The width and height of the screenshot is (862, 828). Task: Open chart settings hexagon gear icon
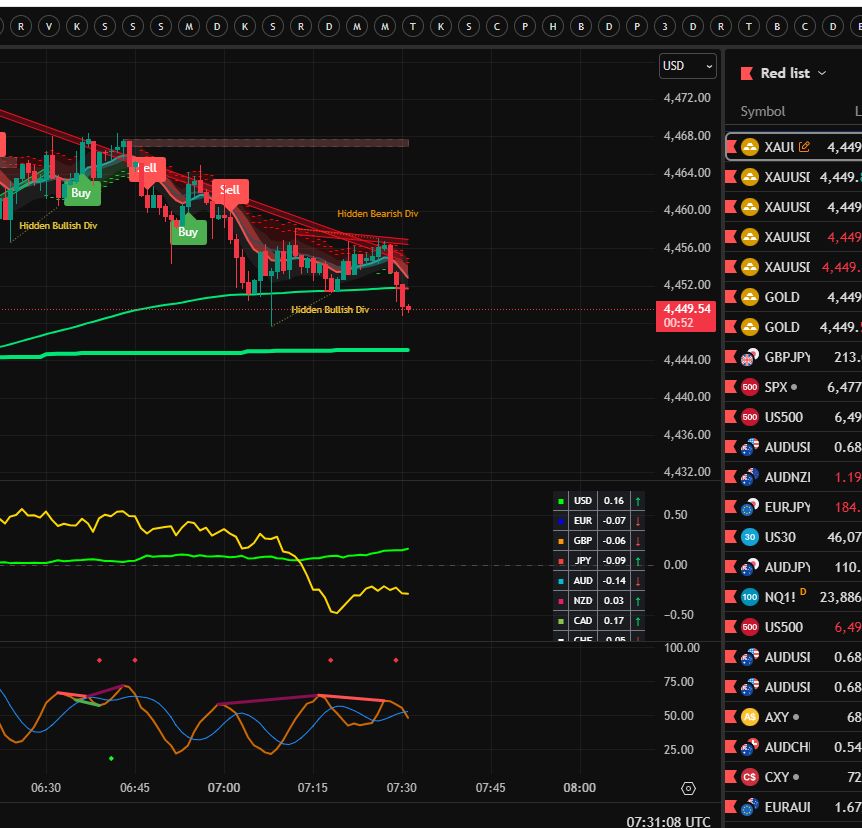coord(688,788)
